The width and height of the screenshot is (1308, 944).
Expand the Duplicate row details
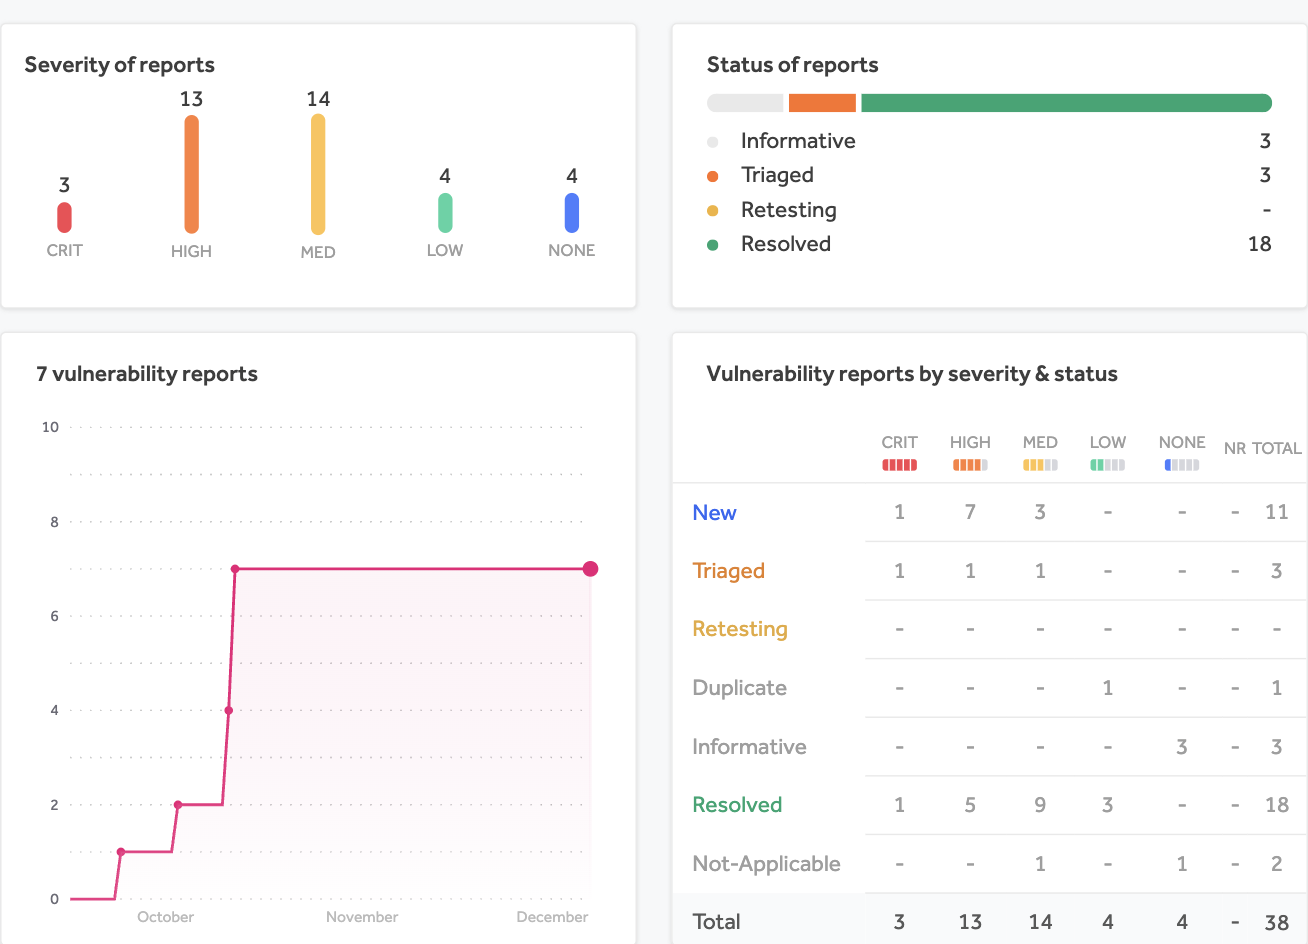point(739,688)
